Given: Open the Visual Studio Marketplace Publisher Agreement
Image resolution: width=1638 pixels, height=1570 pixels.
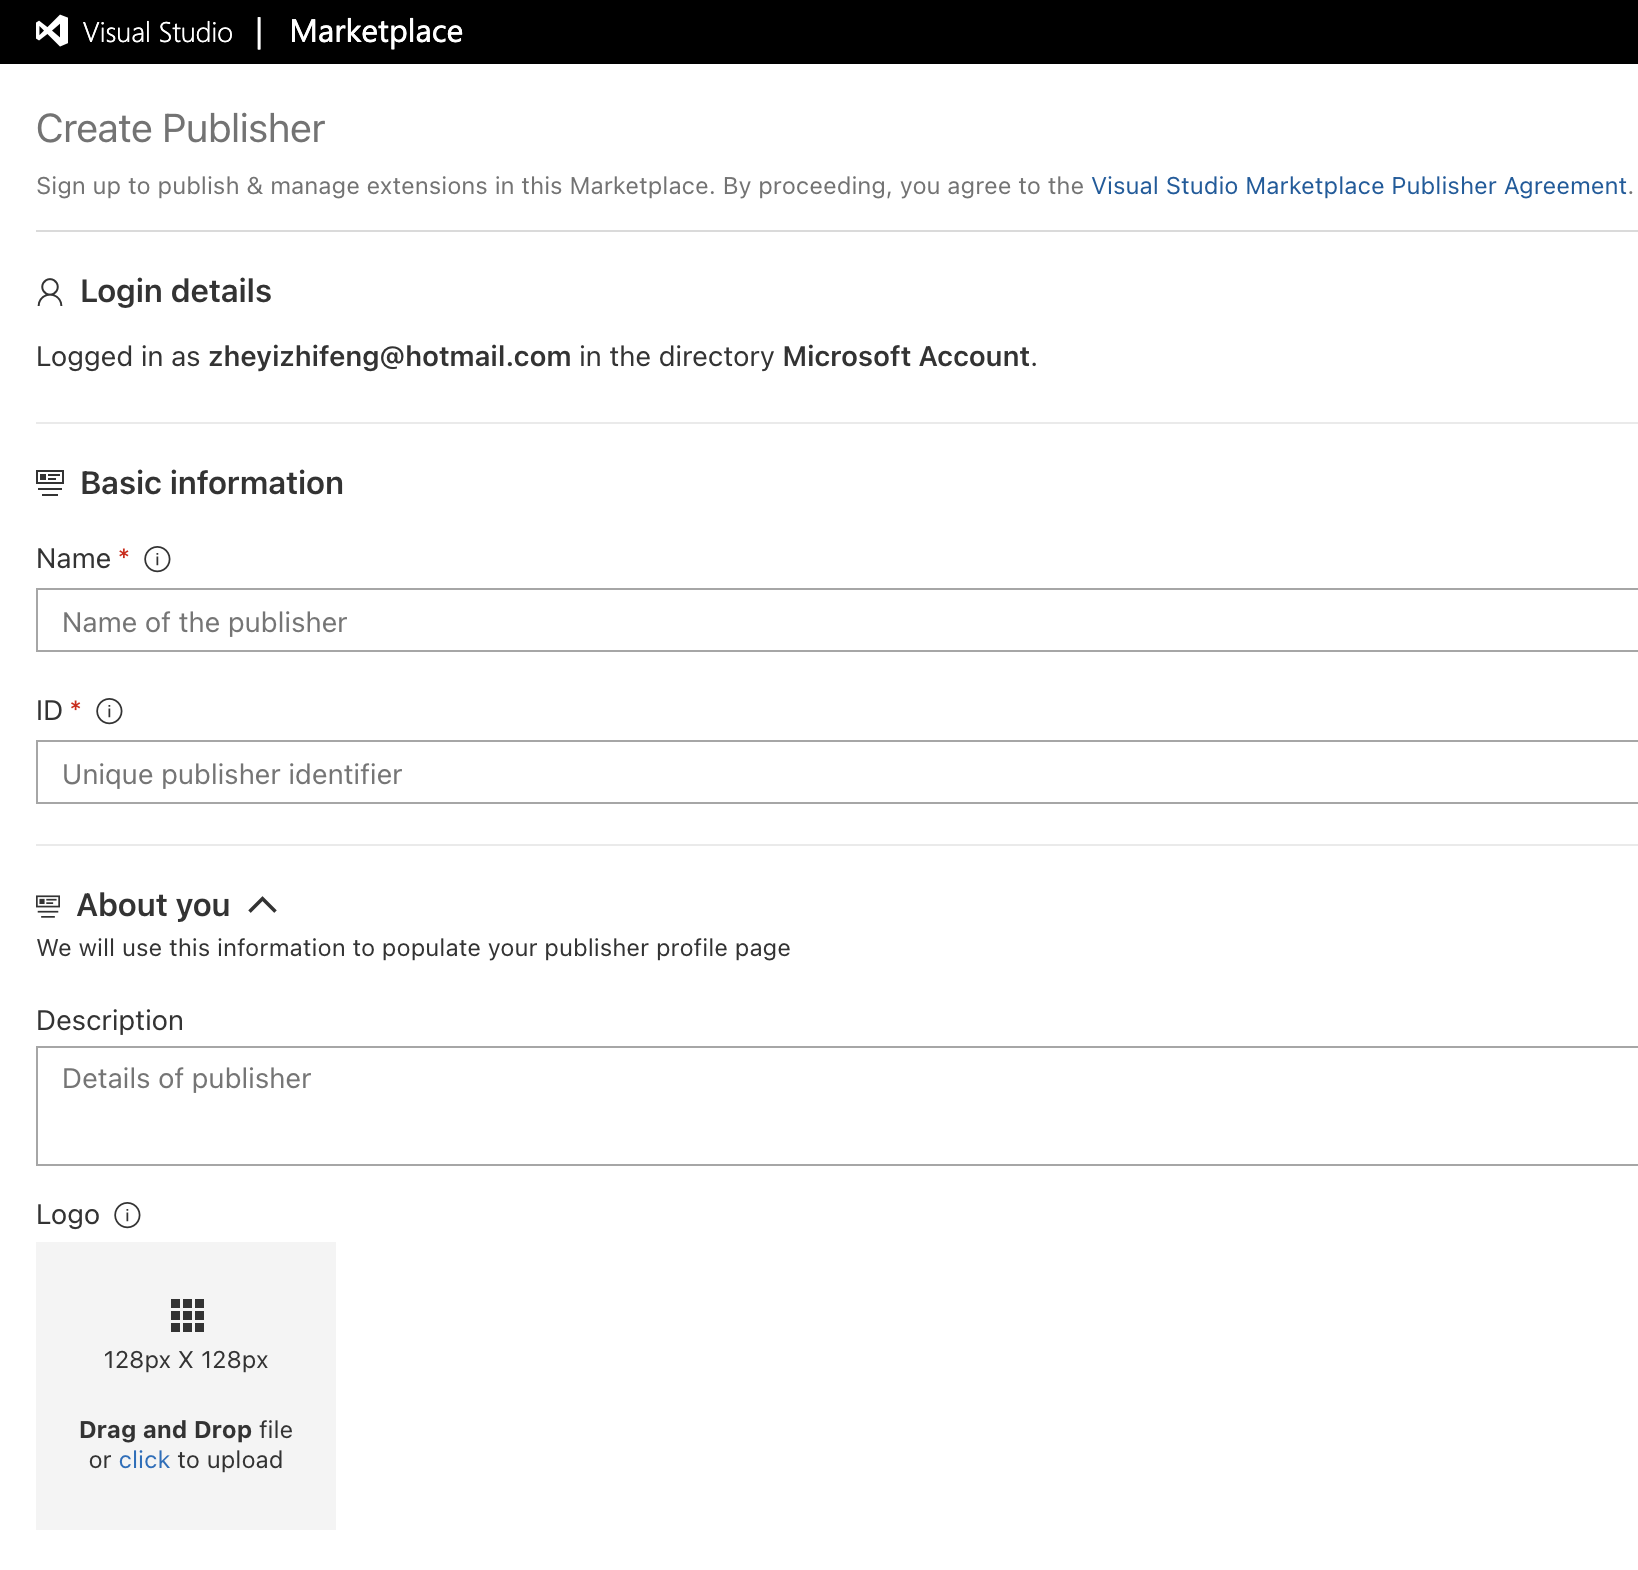Looking at the screenshot, I should tap(1360, 186).
